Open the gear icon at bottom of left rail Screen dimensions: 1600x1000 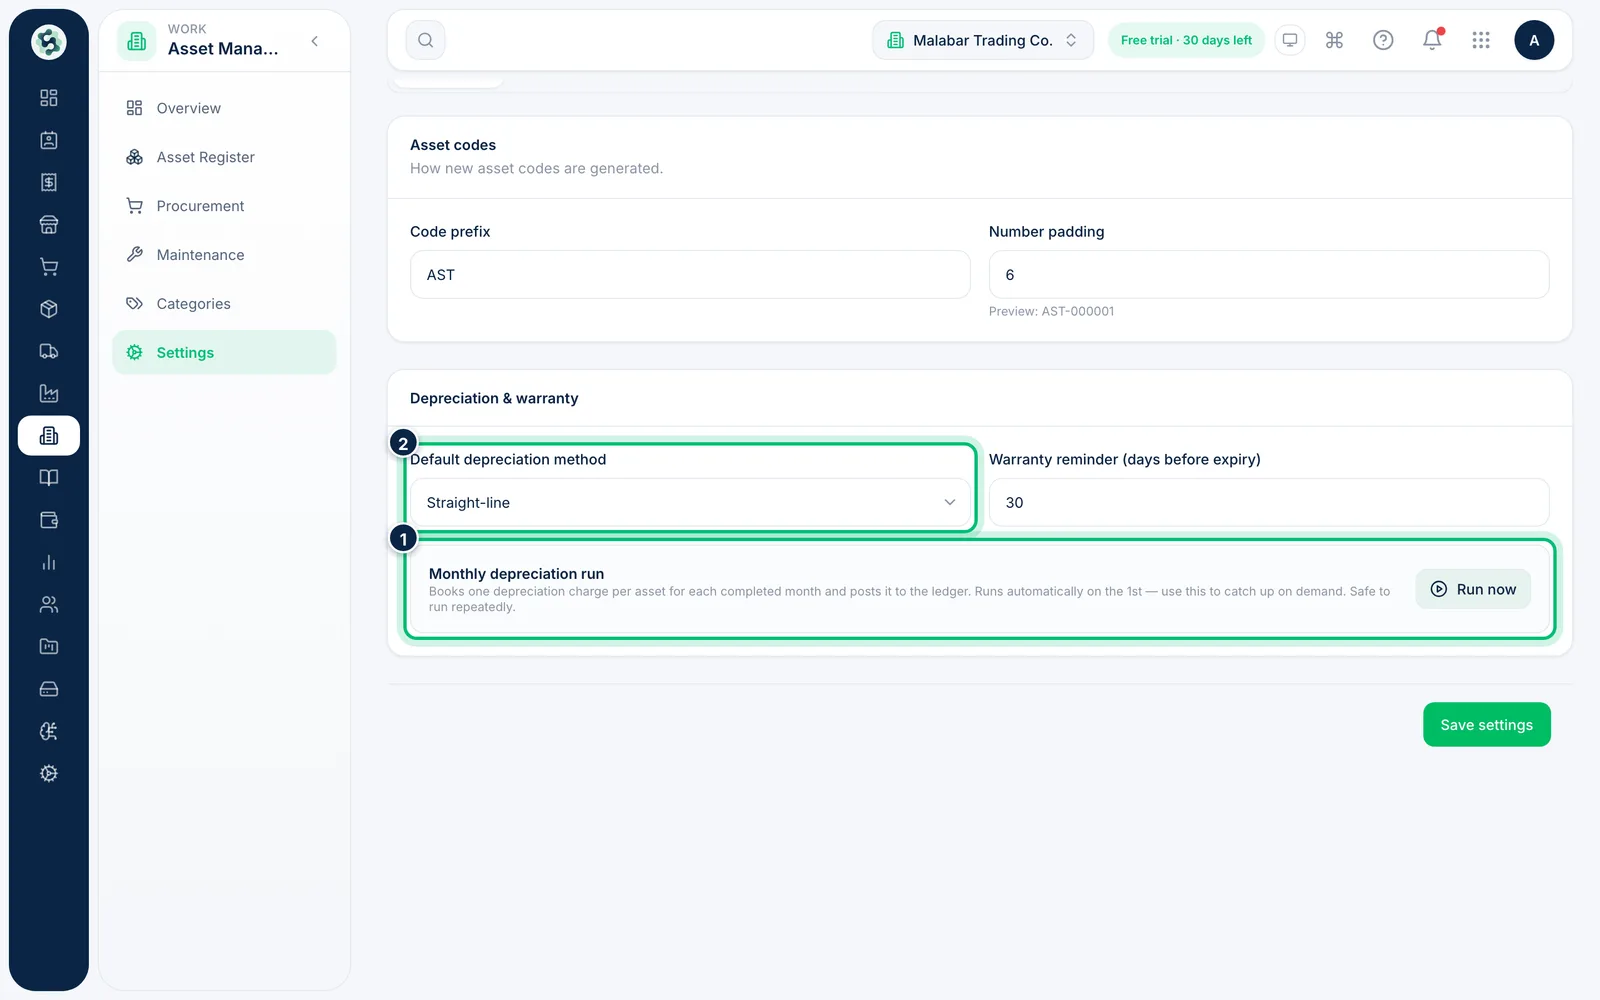[49, 774]
